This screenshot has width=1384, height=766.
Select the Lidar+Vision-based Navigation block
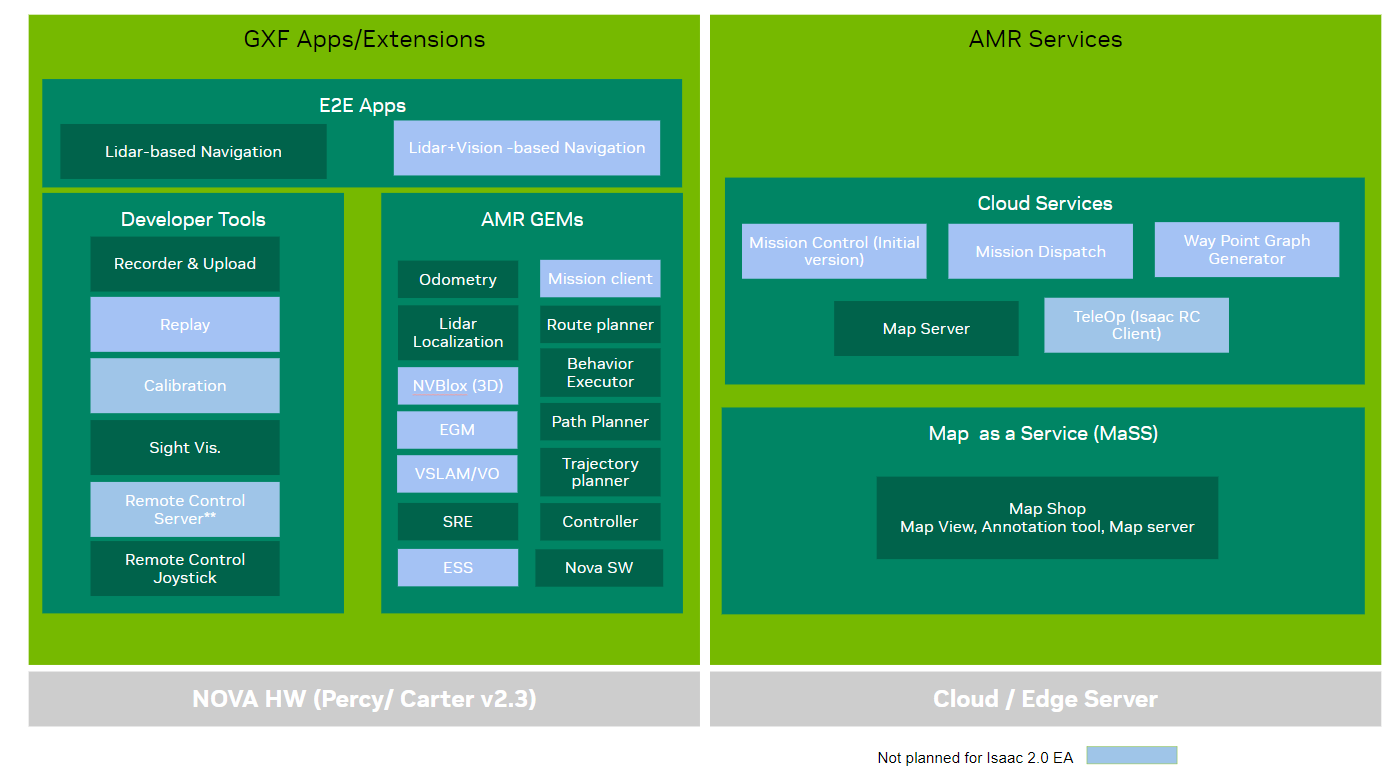click(x=527, y=148)
